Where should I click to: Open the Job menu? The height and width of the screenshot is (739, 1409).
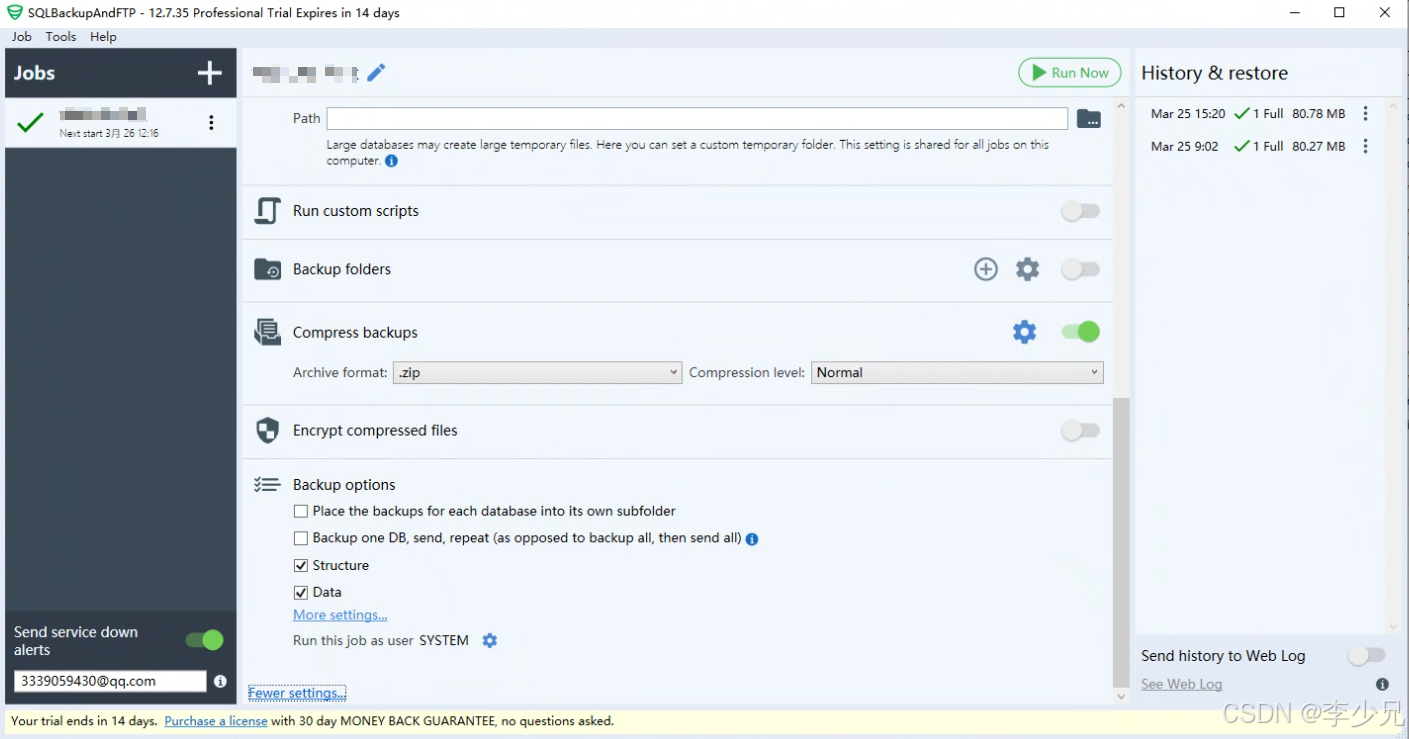click(x=21, y=37)
